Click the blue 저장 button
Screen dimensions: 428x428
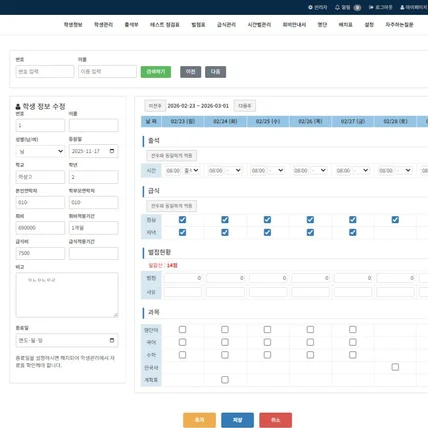click(237, 420)
